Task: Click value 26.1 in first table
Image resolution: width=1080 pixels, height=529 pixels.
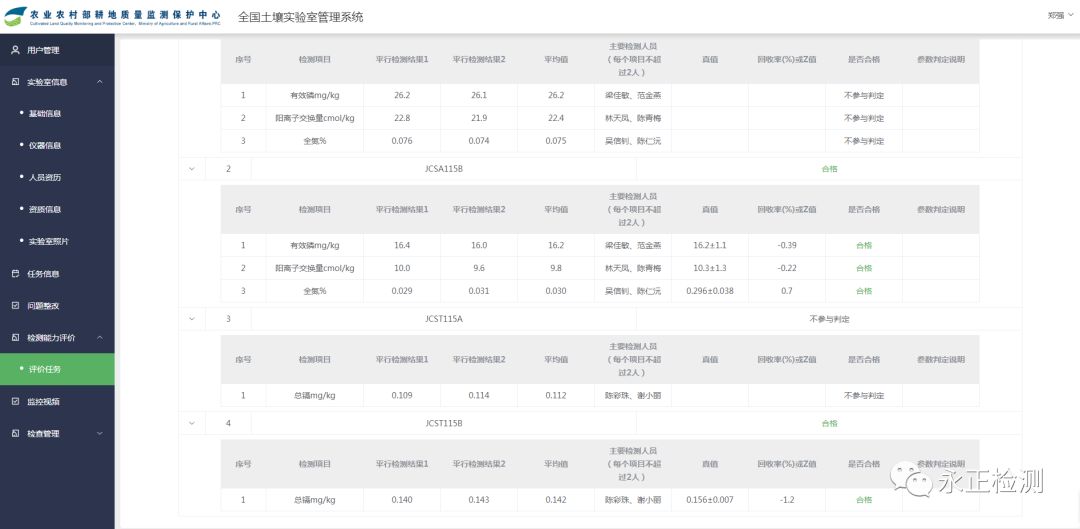Action: pyautogui.click(x=479, y=95)
